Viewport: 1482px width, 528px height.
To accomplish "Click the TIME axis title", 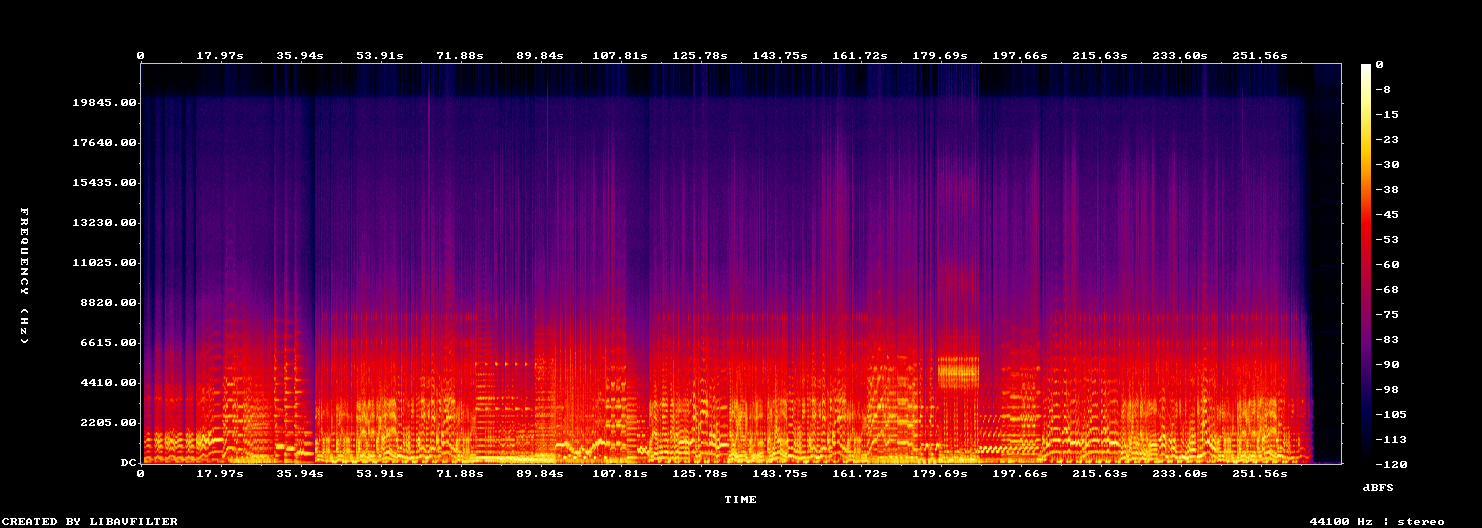I will click(741, 499).
